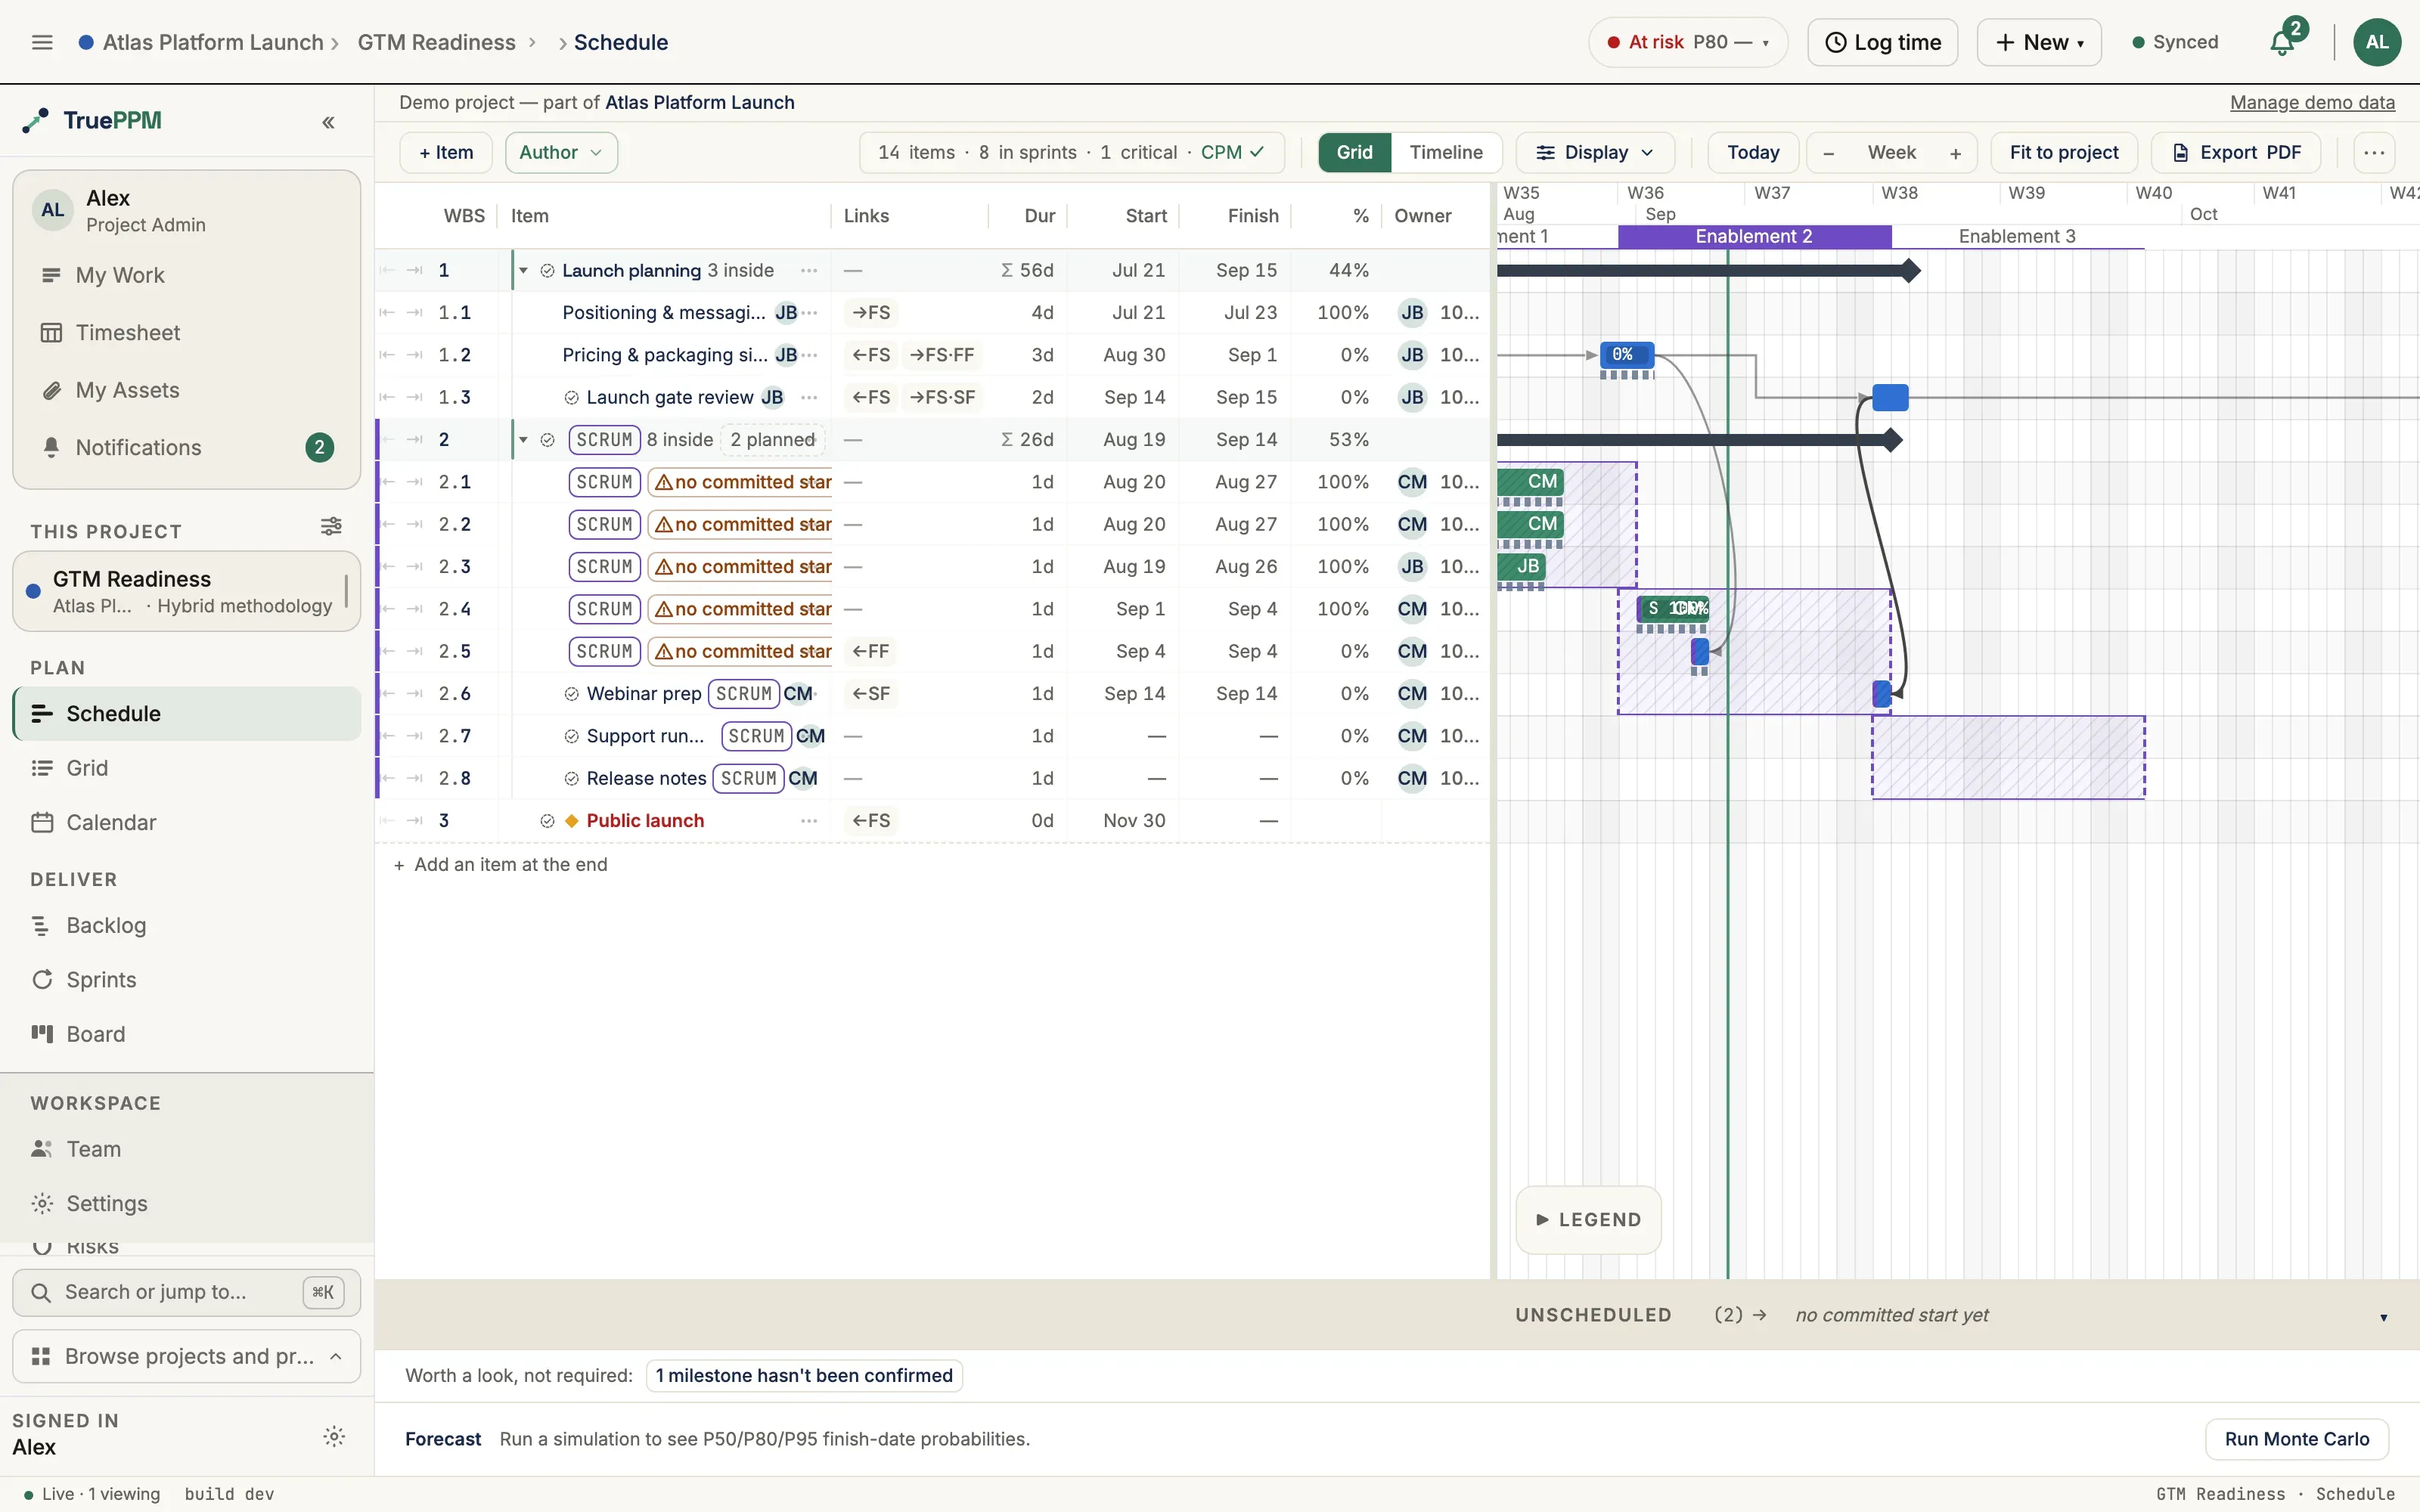
Task: Focus the Search or jump to field
Action: coord(186,1293)
